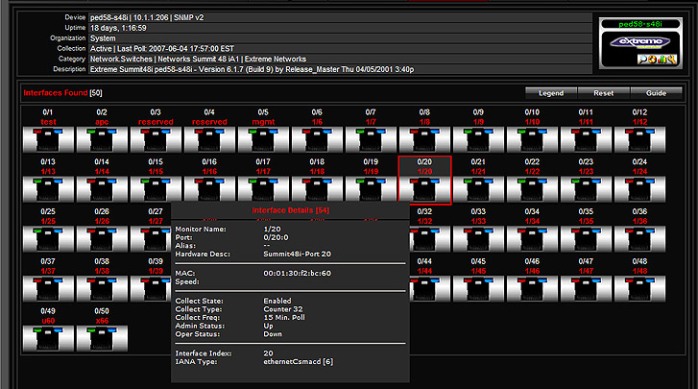Pick the port 0/11 interface icon
Viewport: 698px width, 389px height.
(x=586, y=140)
